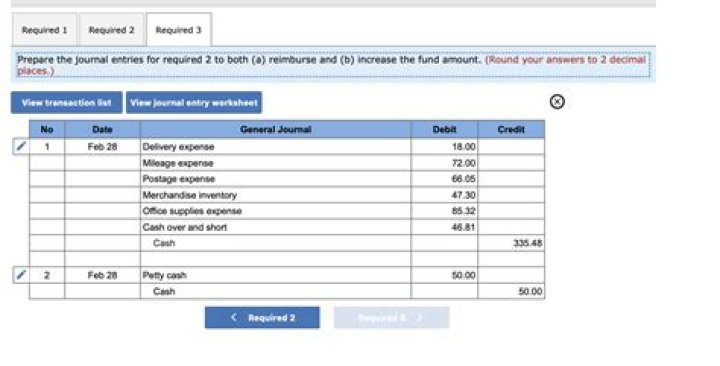Image resolution: width=720 pixels, height=366 pixels.
Task: Go back using the Required 2 button
Action: point(262,317)
